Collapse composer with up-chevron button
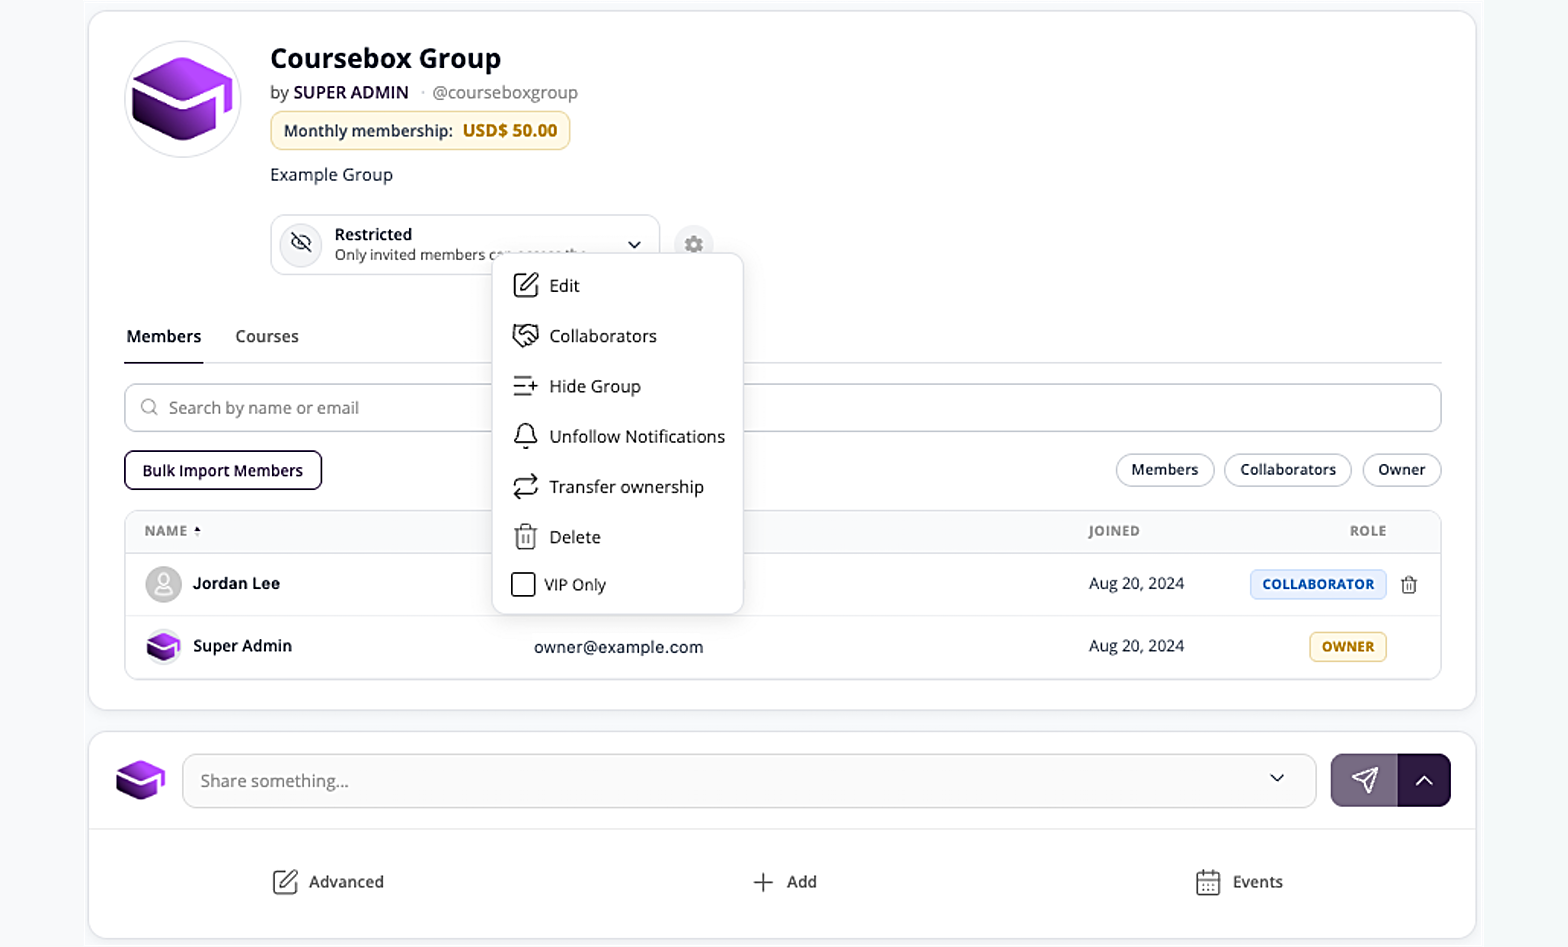This screenshot has height=947, width=1568. (1424, 780)
